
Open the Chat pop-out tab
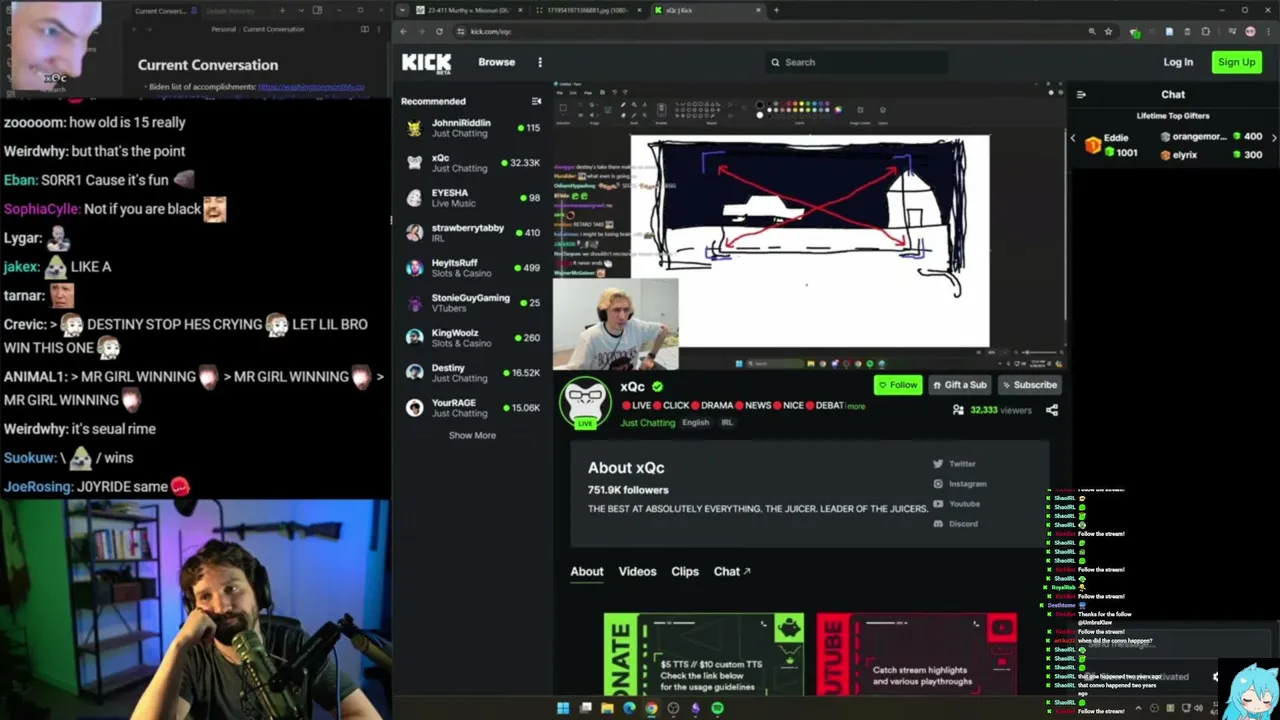tap(732, 572)
